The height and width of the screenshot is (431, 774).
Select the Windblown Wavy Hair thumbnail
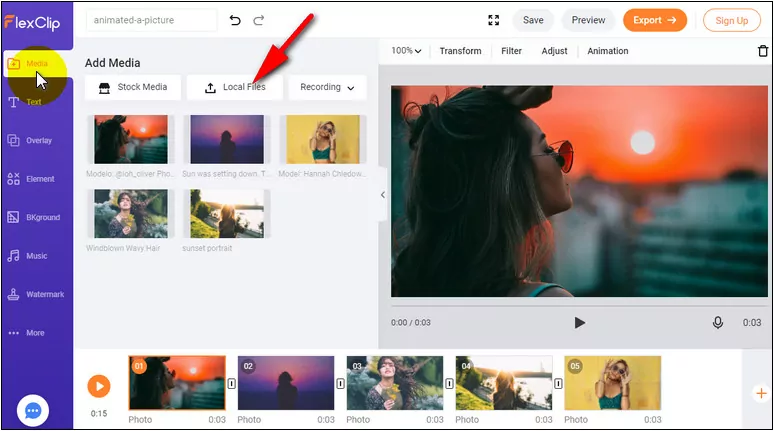tap(131, 213)
